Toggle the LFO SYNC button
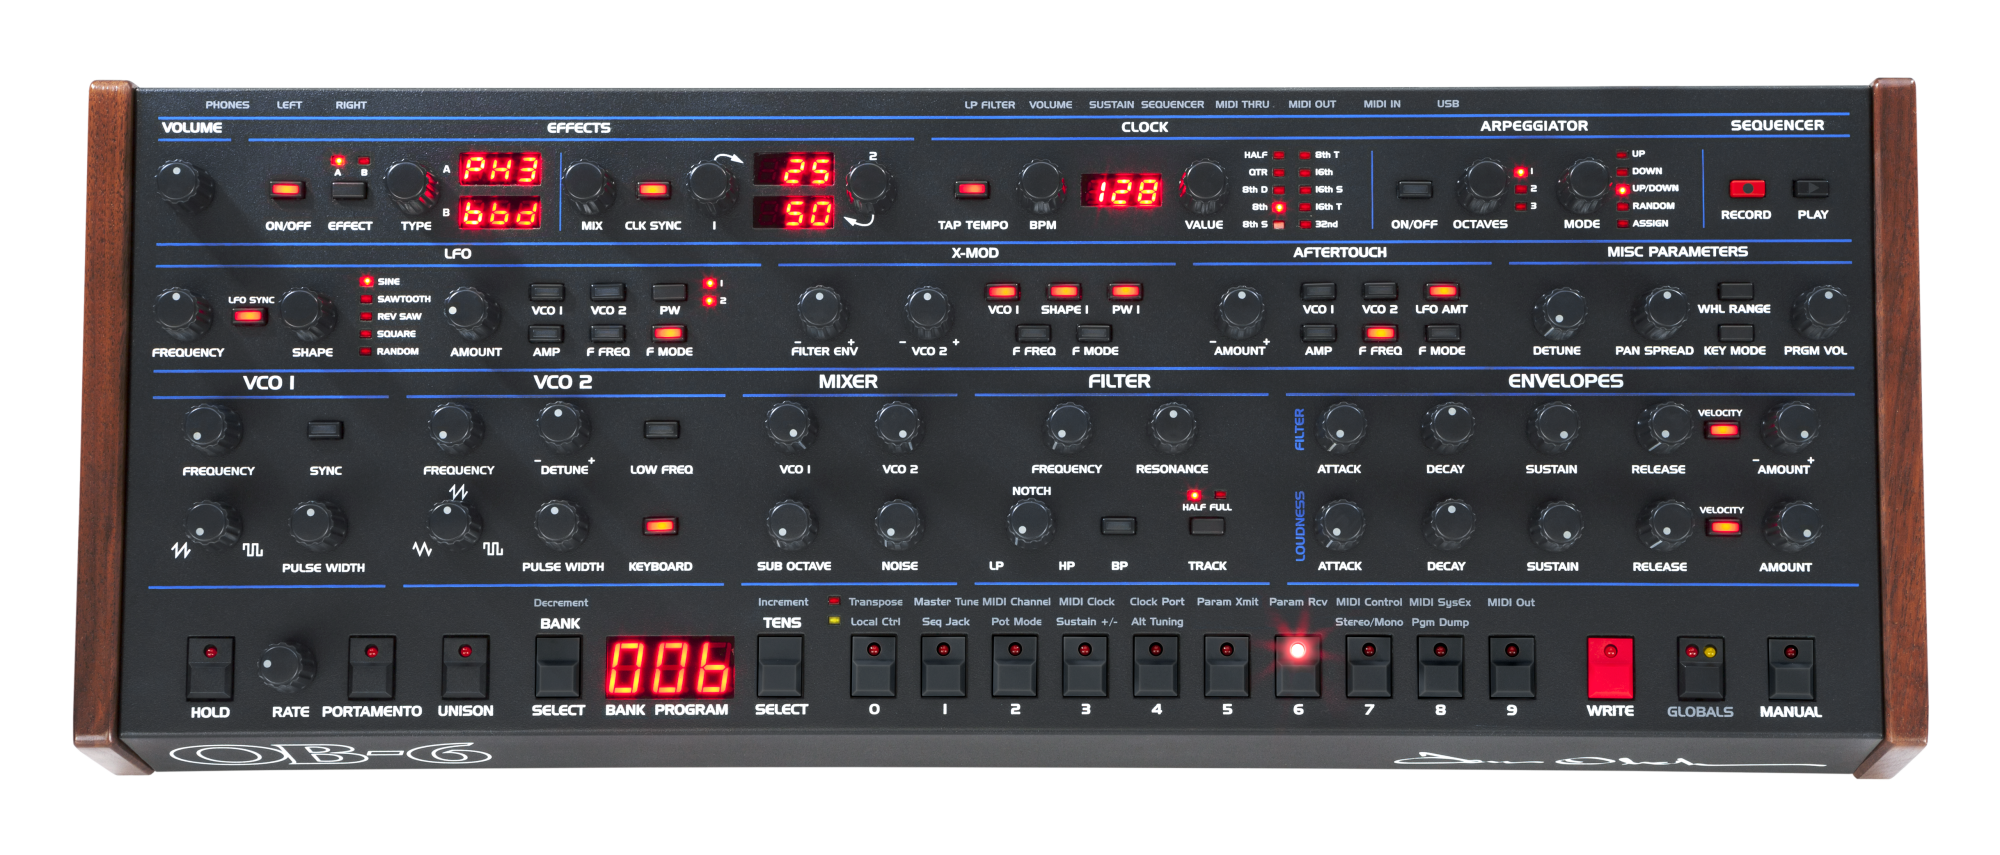Viewport: 2000px width, 855px height. [248, 317]
